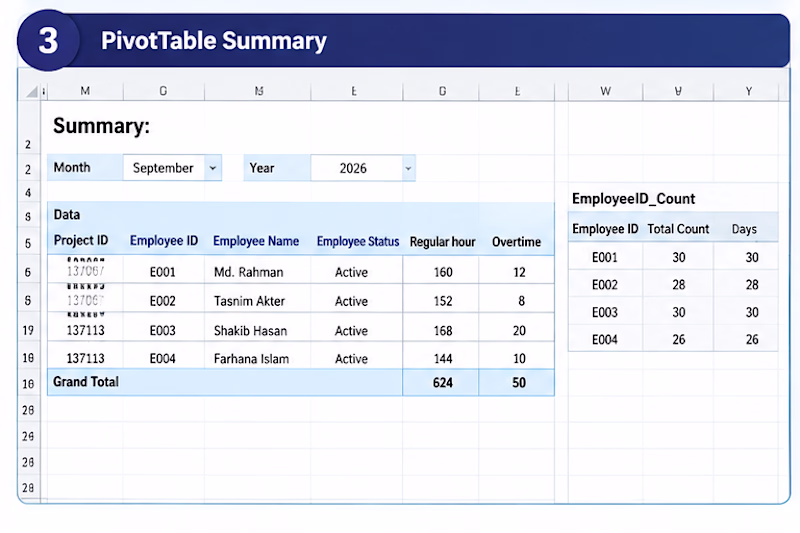Click E003 in the EmployeeID_Count table
This screenshot has width=800, height=533.
coord(605,312)
